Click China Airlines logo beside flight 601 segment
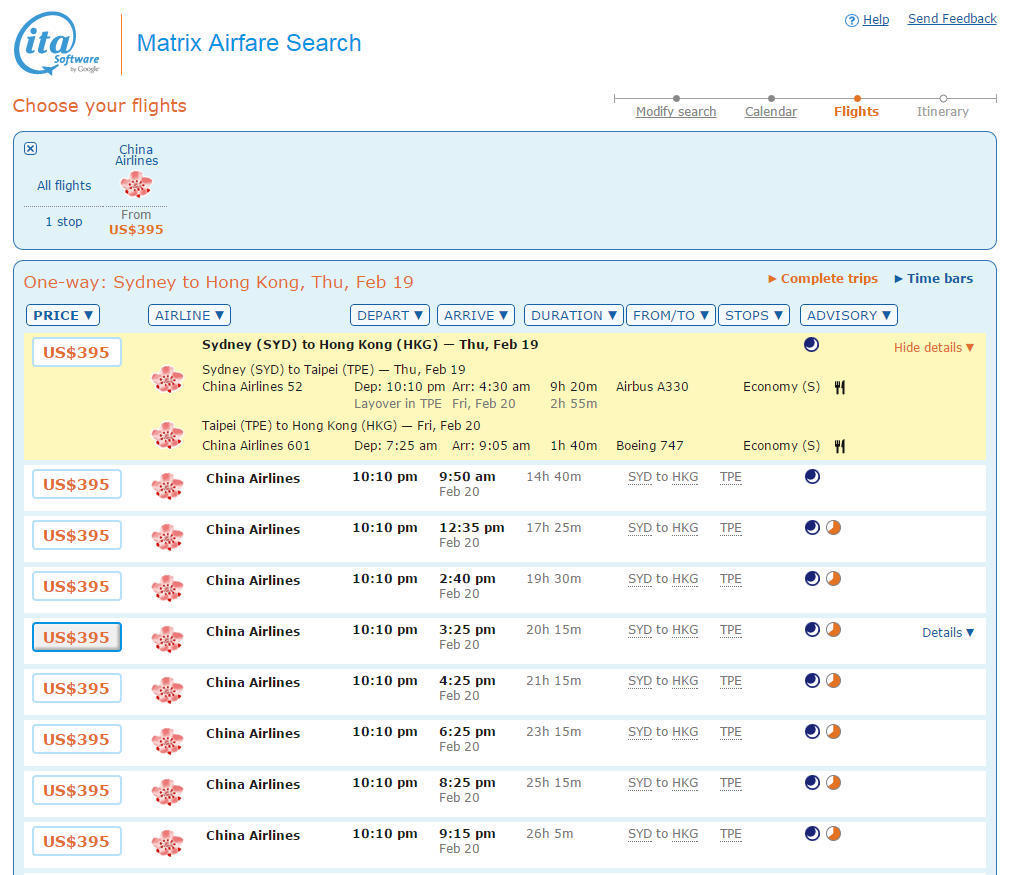This screenshot has width=1010, height=875. coord(167,435)
